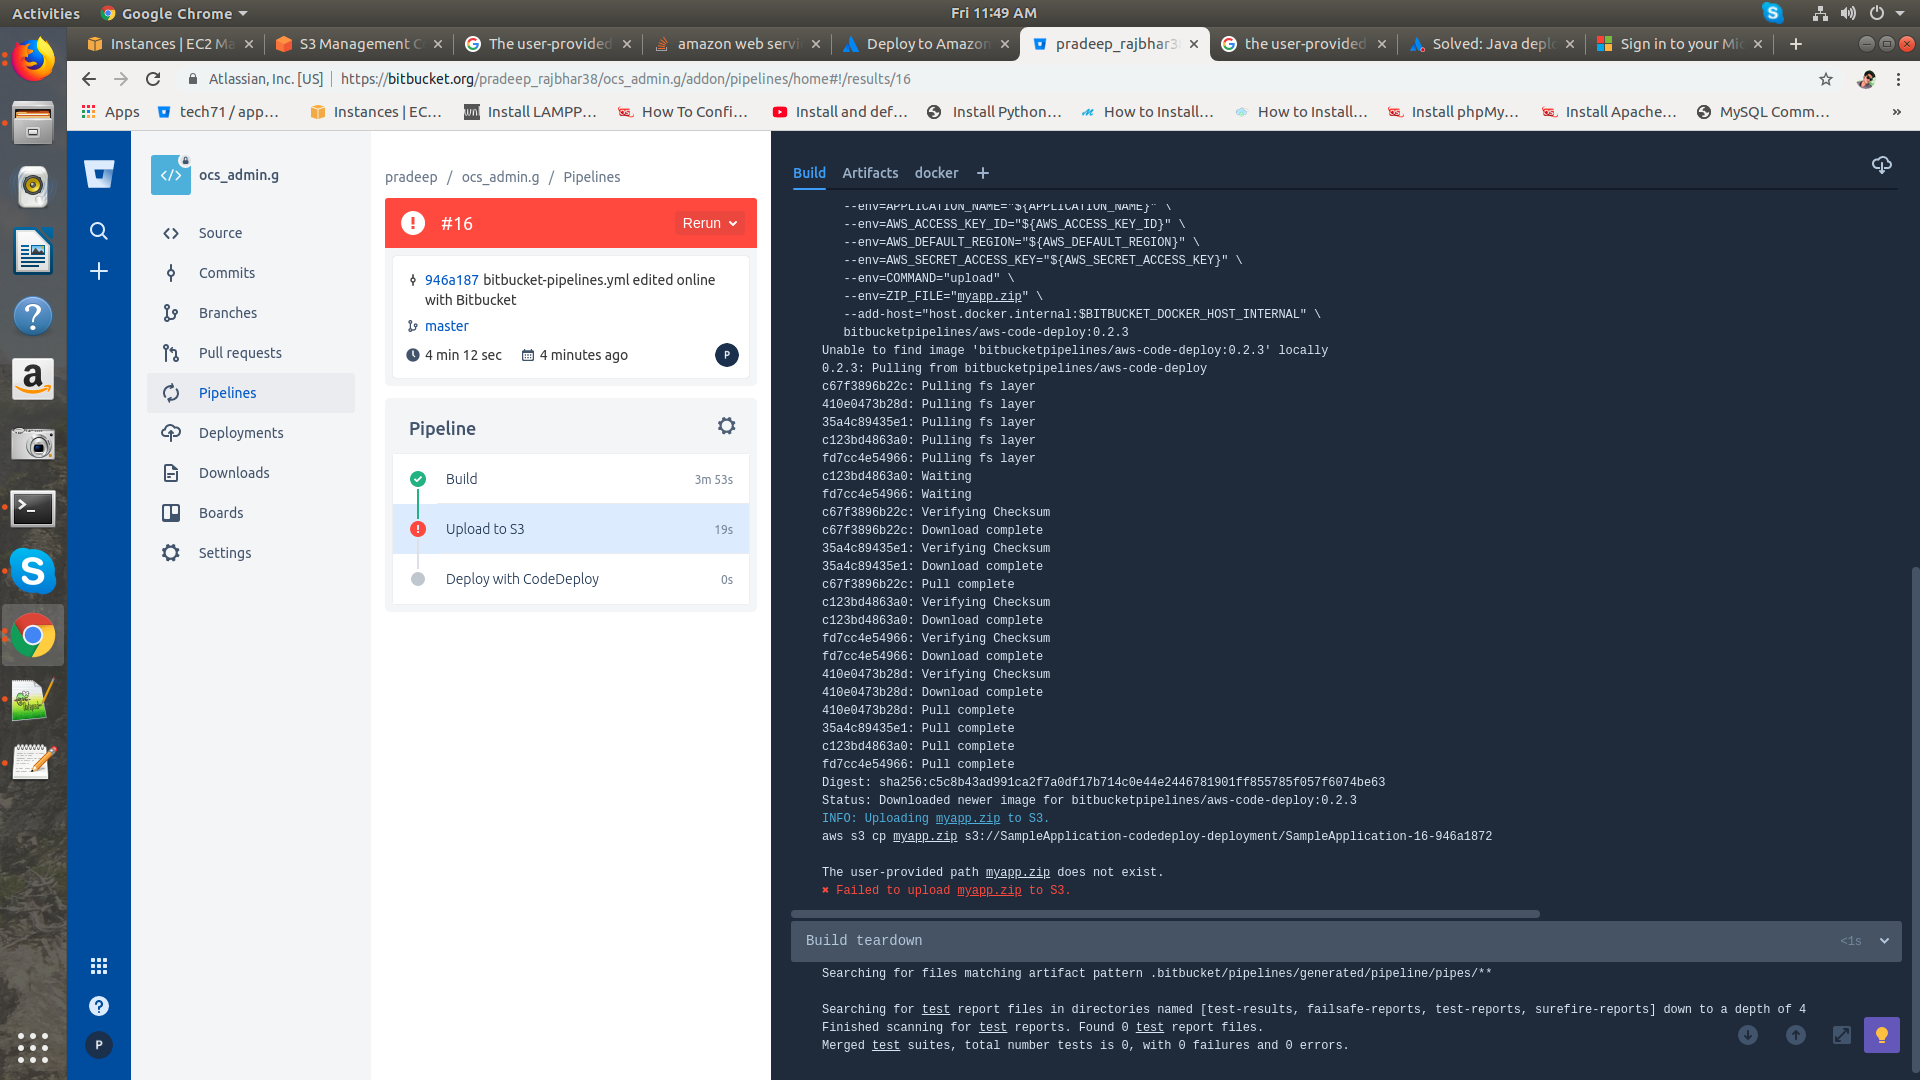Switch to the docker tab

(936, 173)
